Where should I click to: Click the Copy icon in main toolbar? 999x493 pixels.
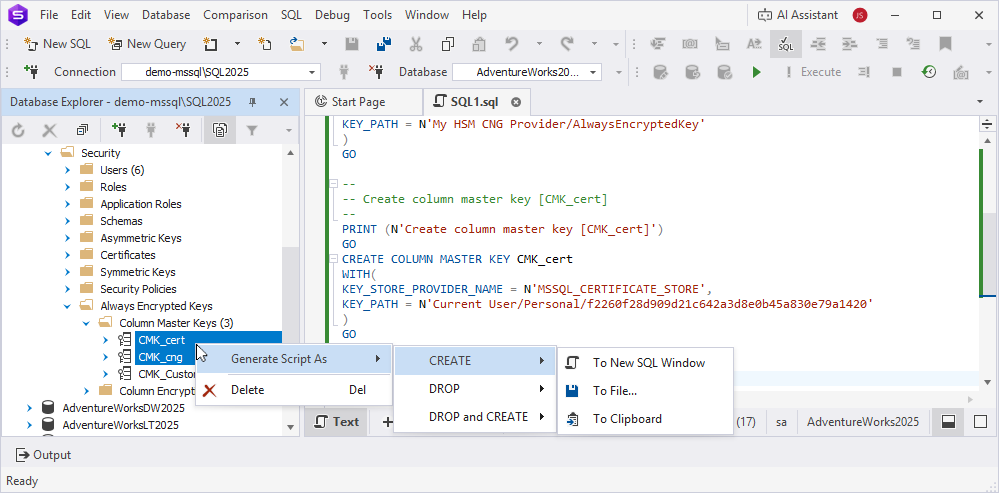pyautogui.click(x=448, y=44)
